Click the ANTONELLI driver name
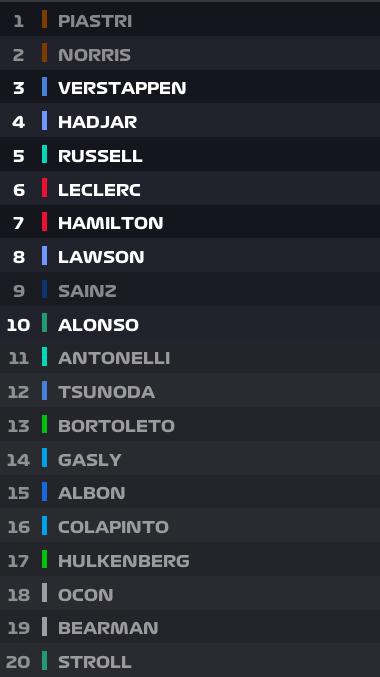380x677 pixels. pos(114,358)
